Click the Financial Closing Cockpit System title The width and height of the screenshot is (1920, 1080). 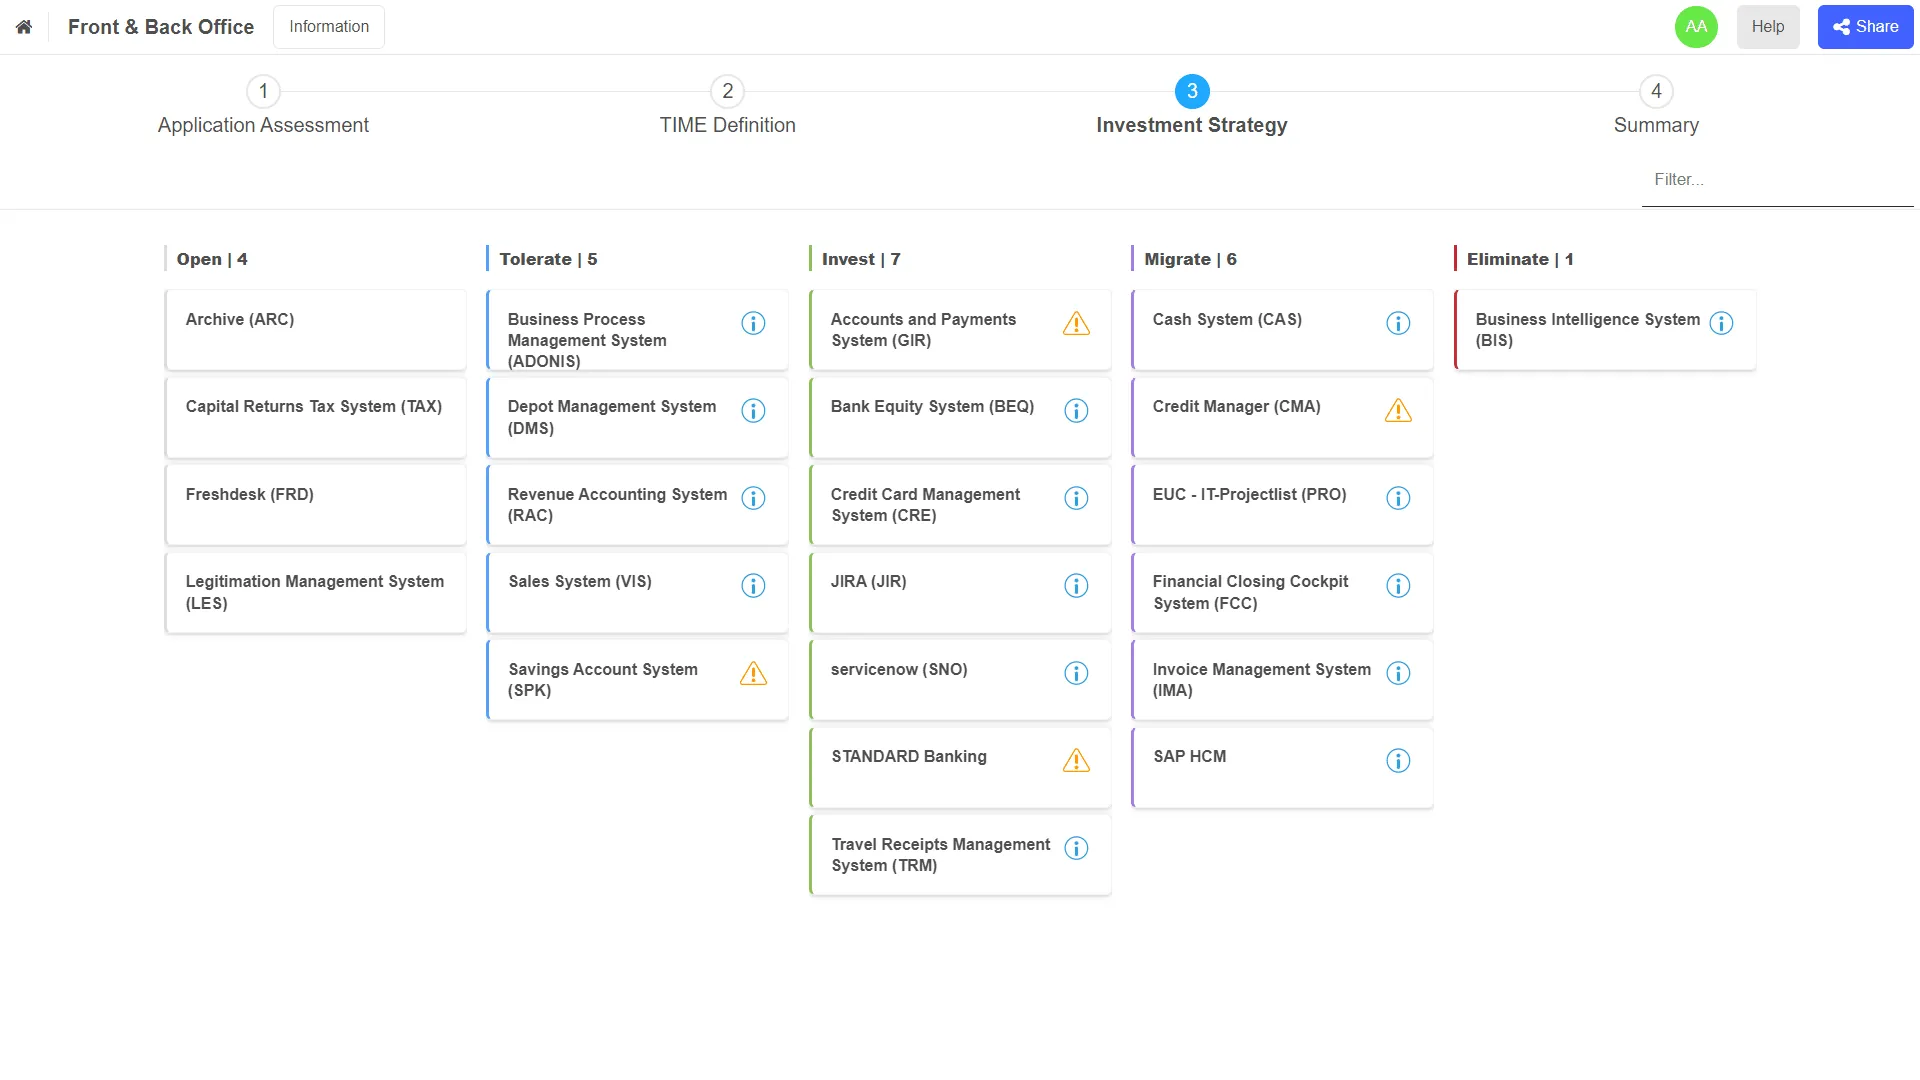point(1250,593)
